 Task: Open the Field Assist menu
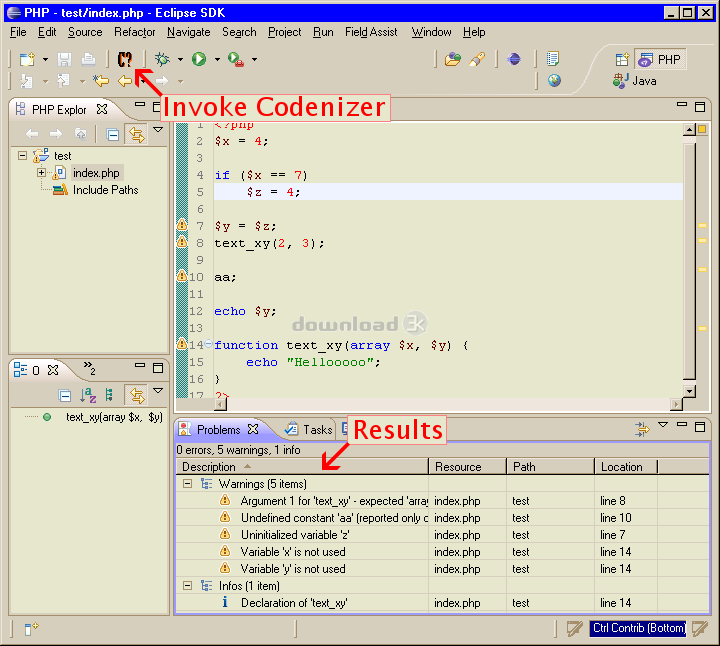[x=371, y=32]
